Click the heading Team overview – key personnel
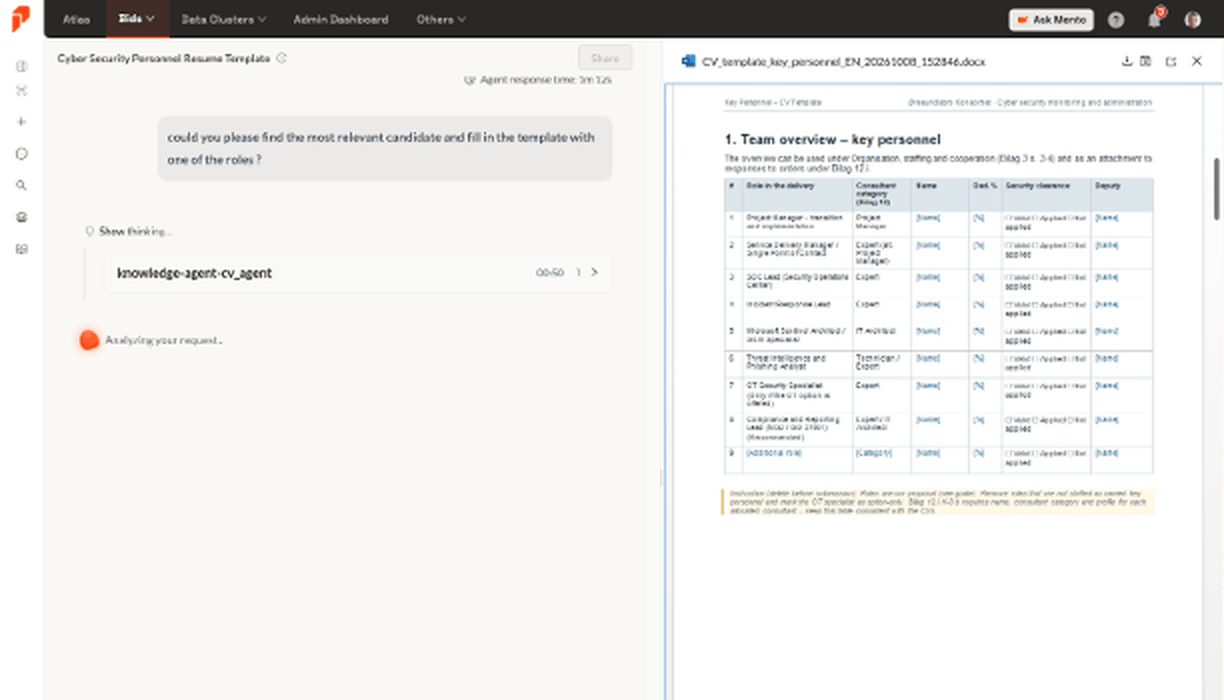 pyautogui.click(x=832, y=140)
